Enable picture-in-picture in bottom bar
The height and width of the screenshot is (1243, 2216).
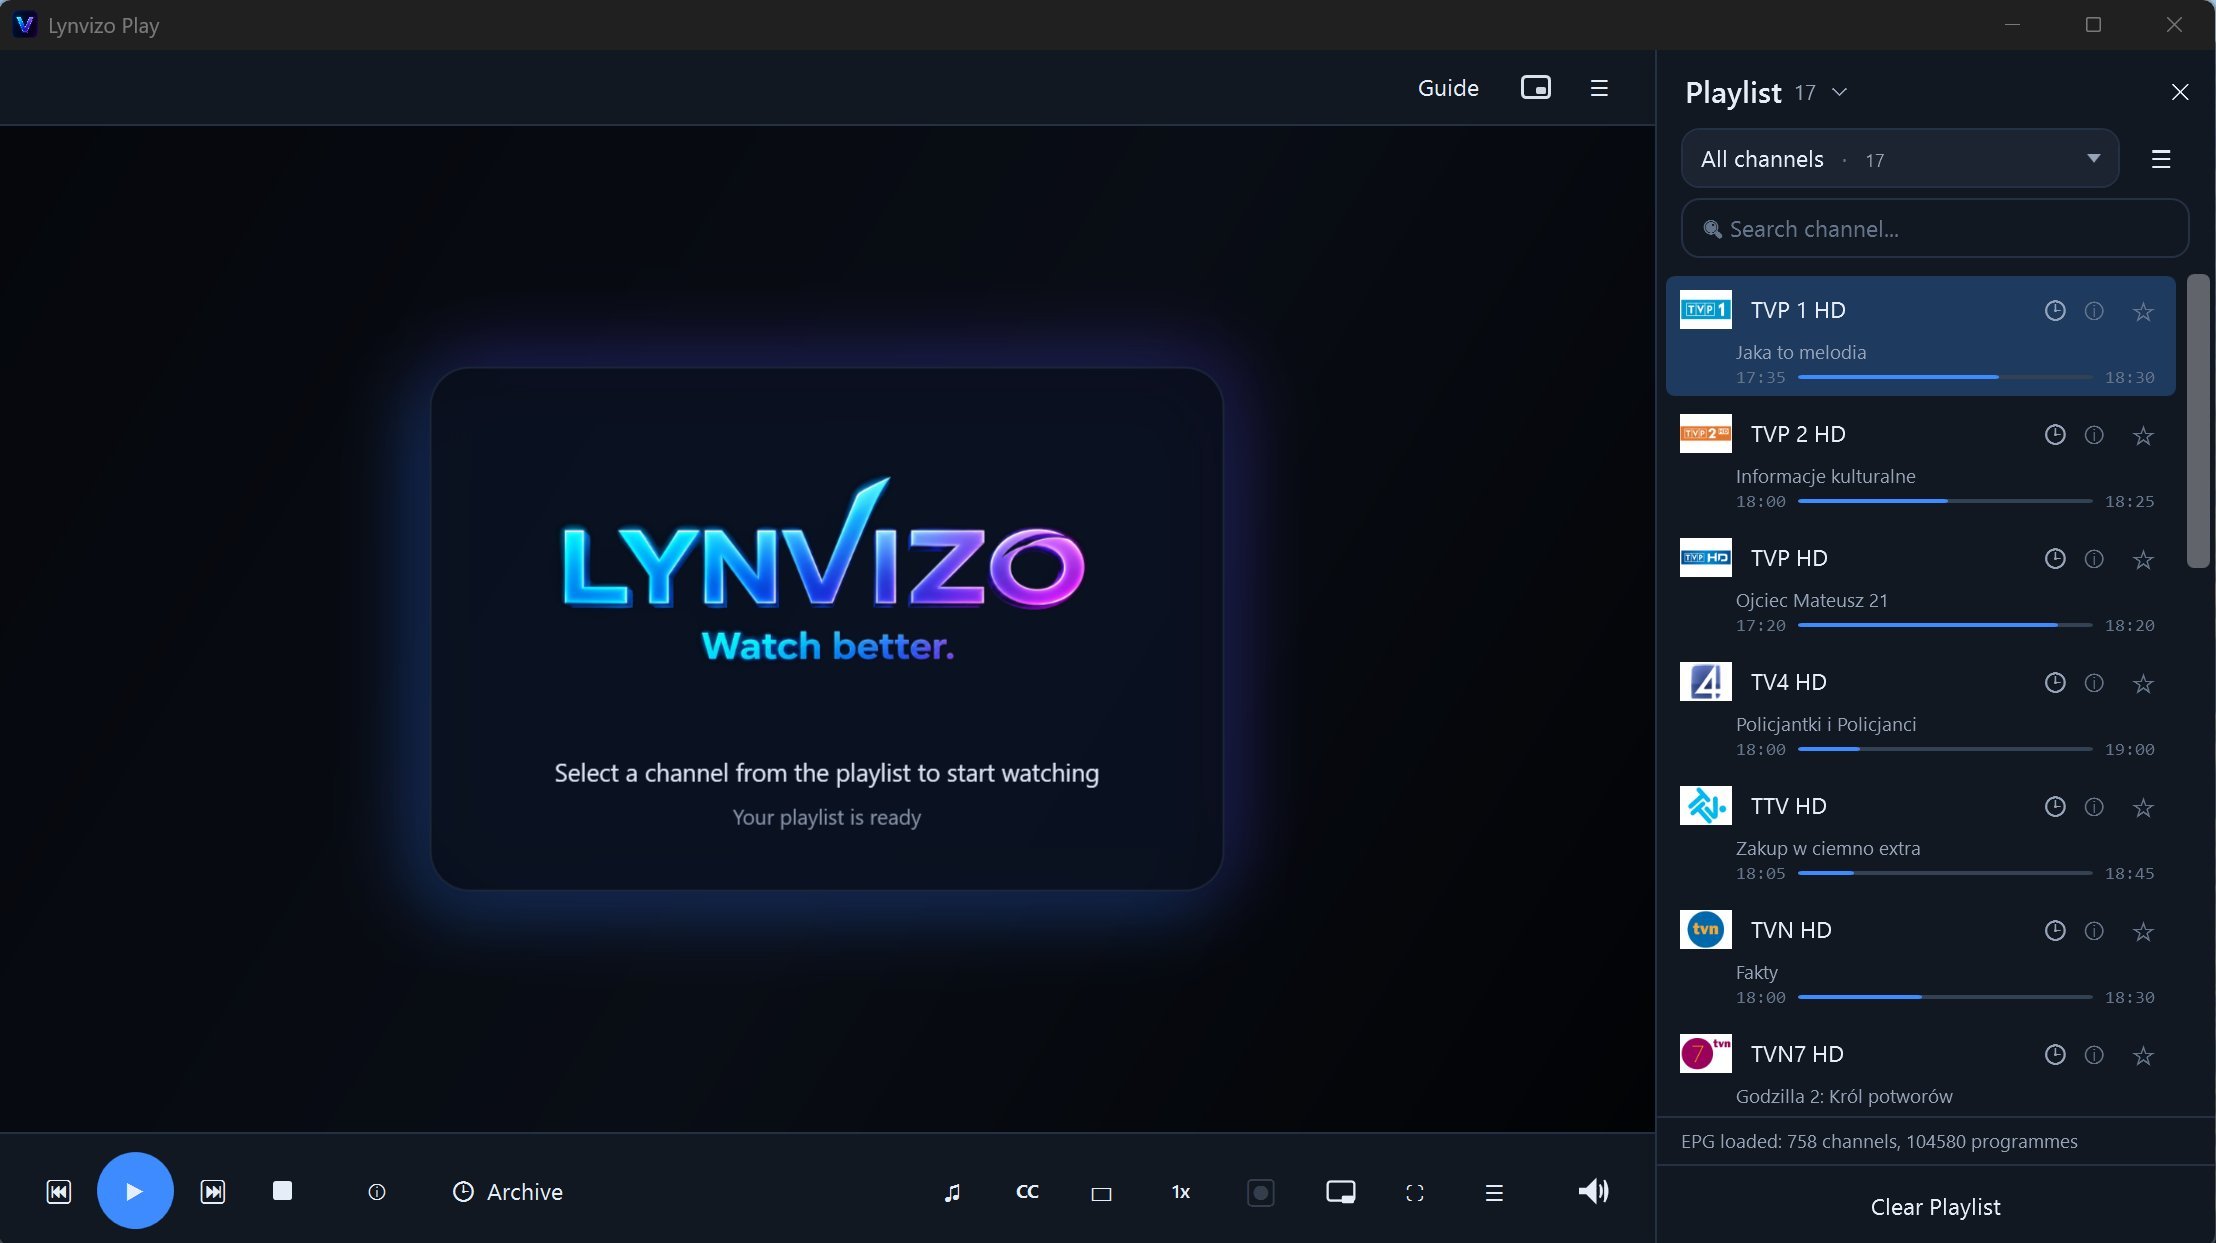[1341, 1192]
